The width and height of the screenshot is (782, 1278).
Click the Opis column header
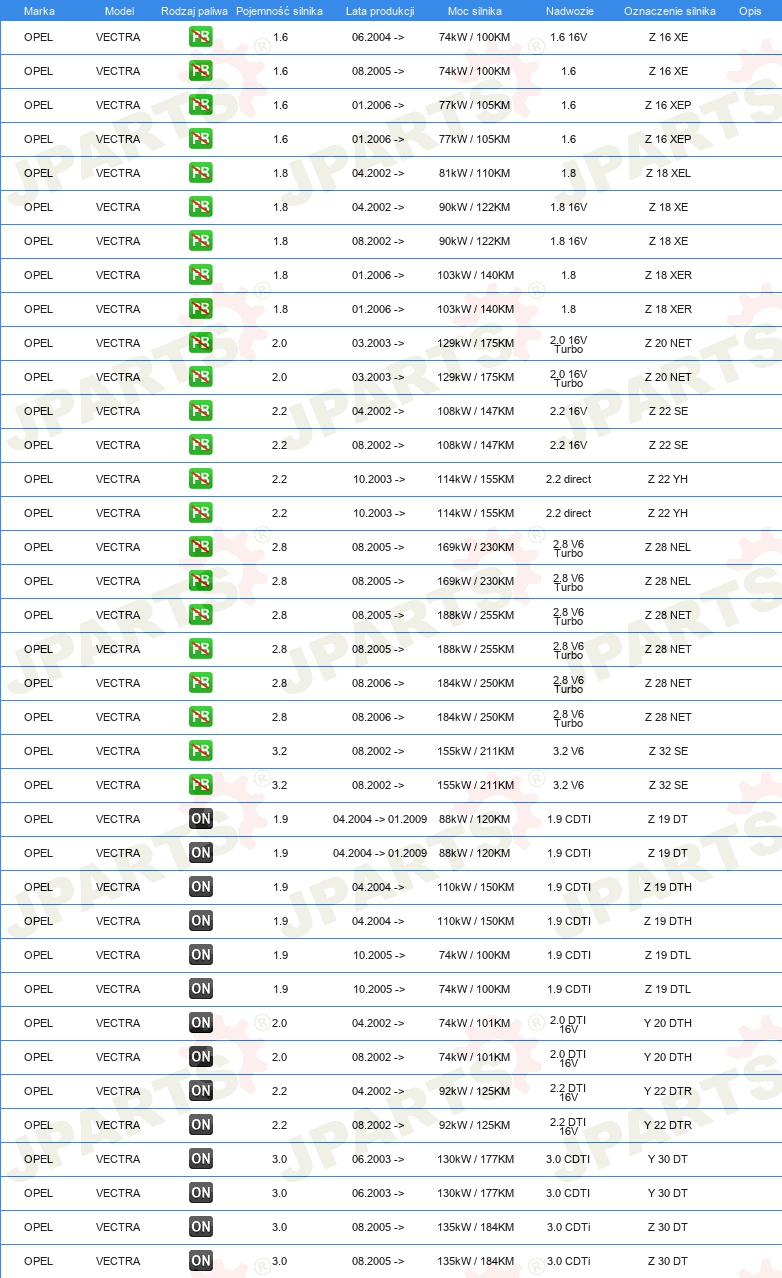tap(750, 11)
